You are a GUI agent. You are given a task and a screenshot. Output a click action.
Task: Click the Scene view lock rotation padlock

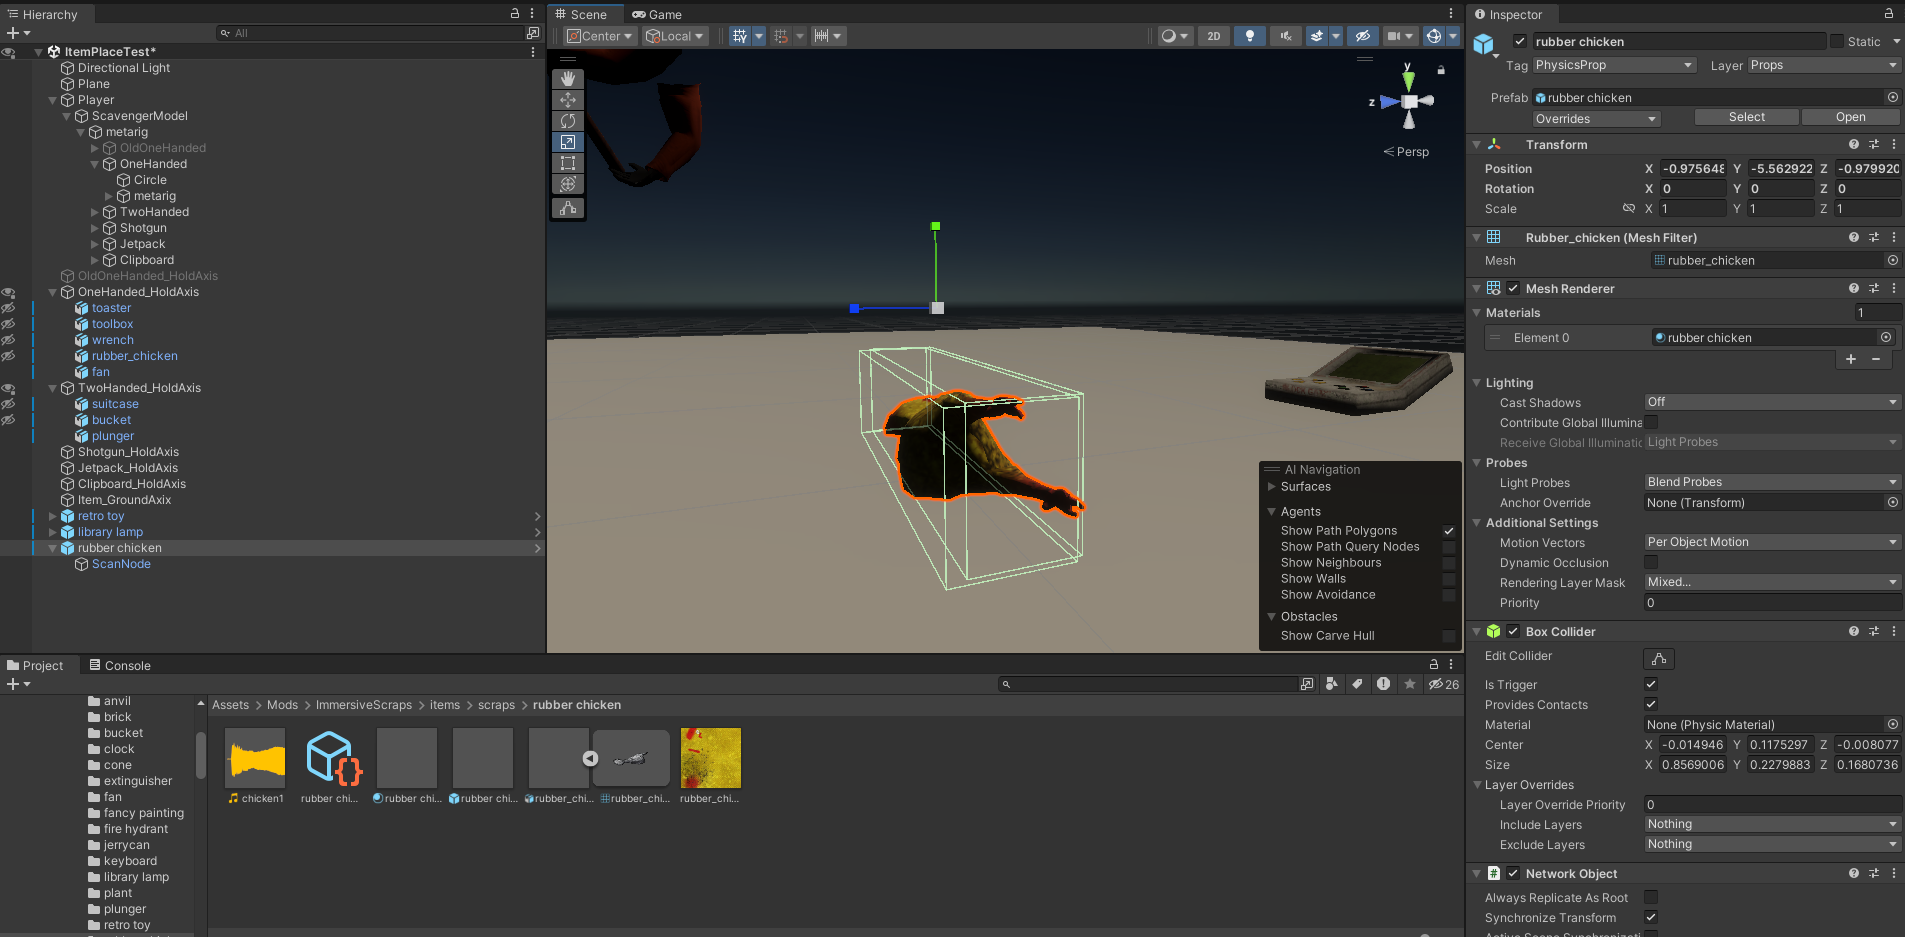[1441, 70]
